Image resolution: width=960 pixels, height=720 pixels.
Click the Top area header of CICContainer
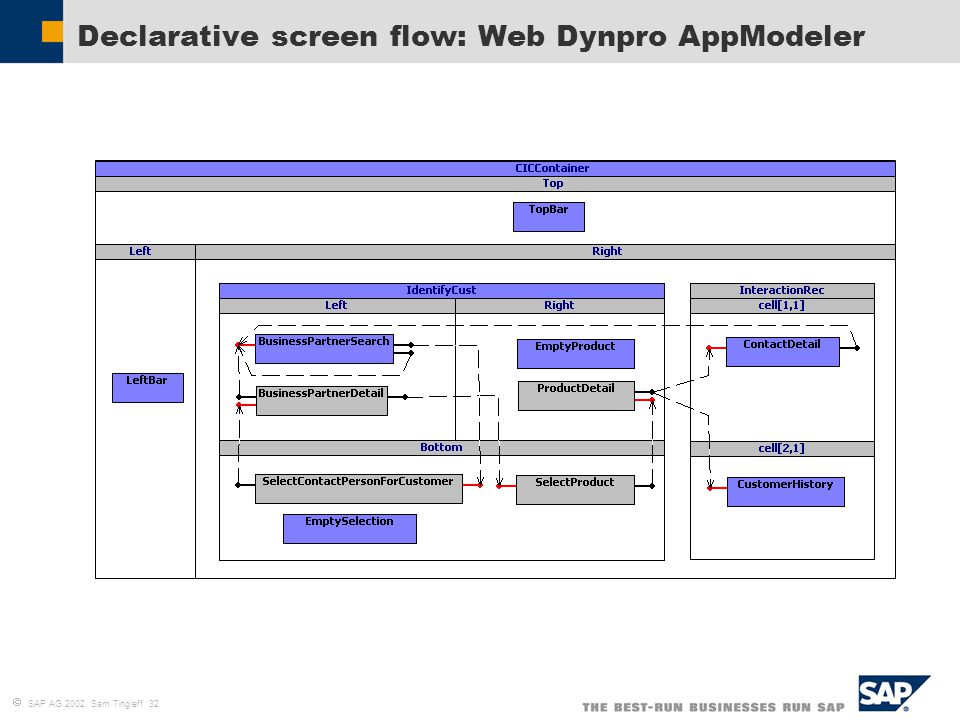tap(495, 184)
